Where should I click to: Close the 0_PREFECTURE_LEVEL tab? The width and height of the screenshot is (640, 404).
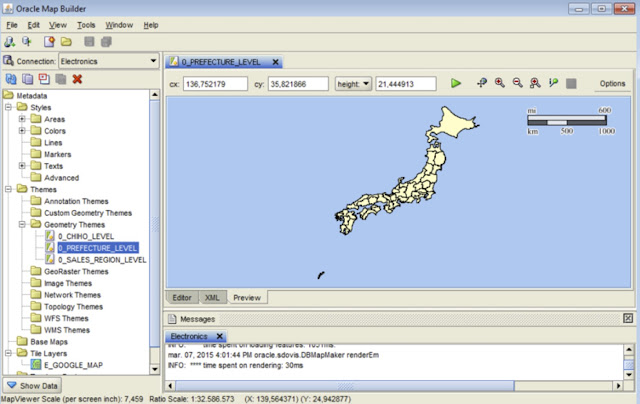[276, 62]
